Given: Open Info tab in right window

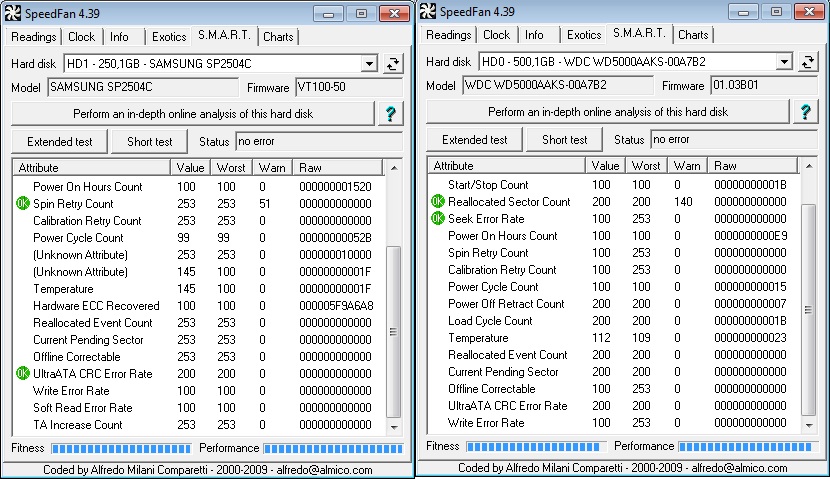Looking at the screenshot, I should click(534, 35).
